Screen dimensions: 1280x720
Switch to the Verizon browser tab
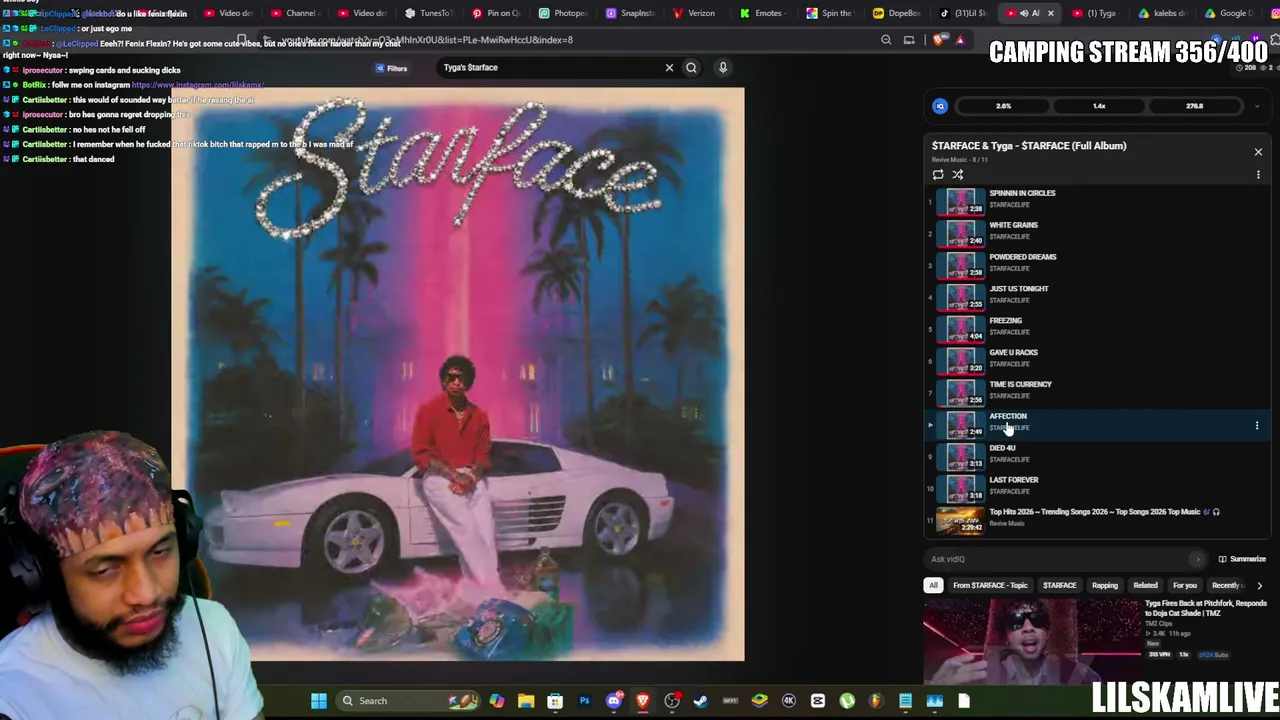tap(695, 13)
